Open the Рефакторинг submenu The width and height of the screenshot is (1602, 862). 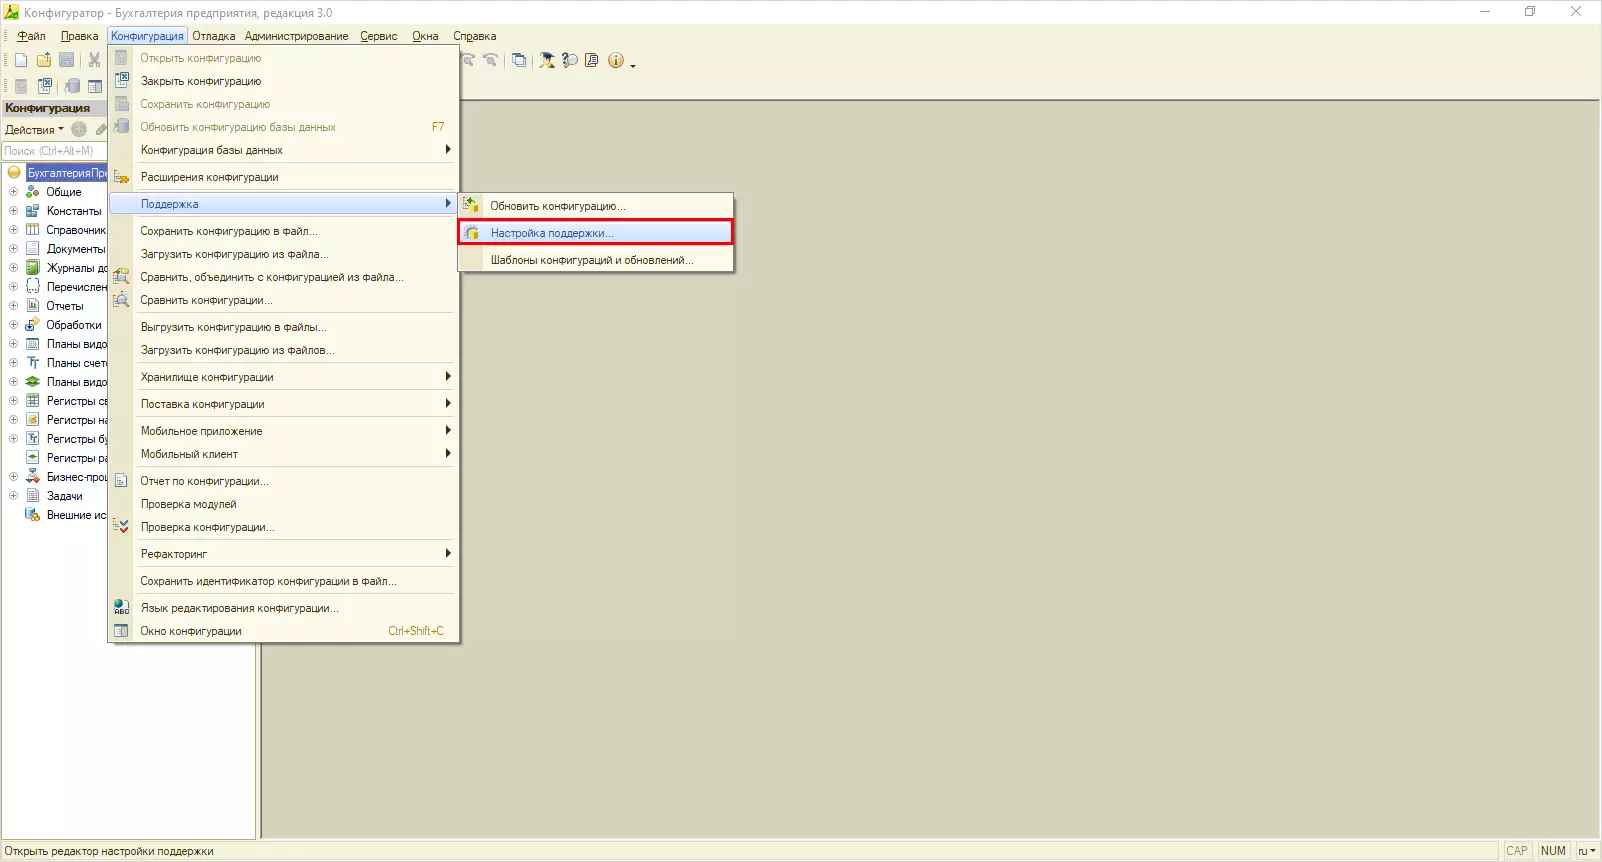coord(284,554)
